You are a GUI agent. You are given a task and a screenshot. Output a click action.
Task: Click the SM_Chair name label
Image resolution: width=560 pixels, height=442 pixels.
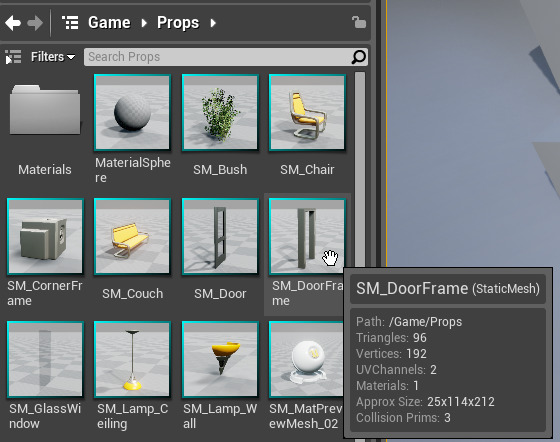pos(307,170)
